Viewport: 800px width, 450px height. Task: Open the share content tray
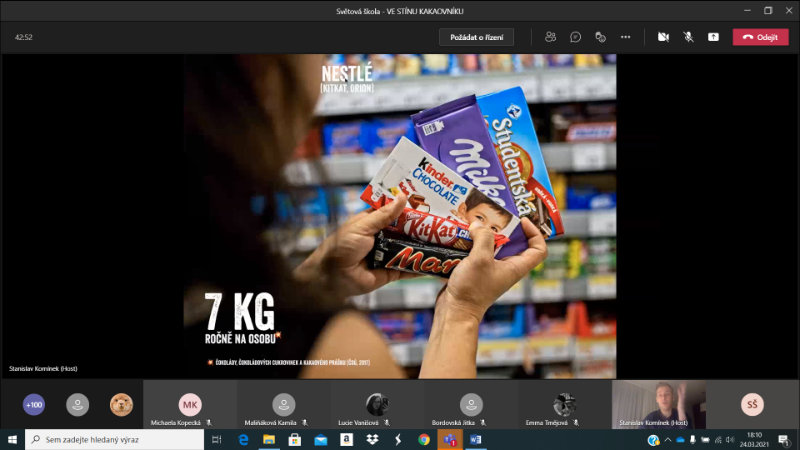[x=713, y=37]
